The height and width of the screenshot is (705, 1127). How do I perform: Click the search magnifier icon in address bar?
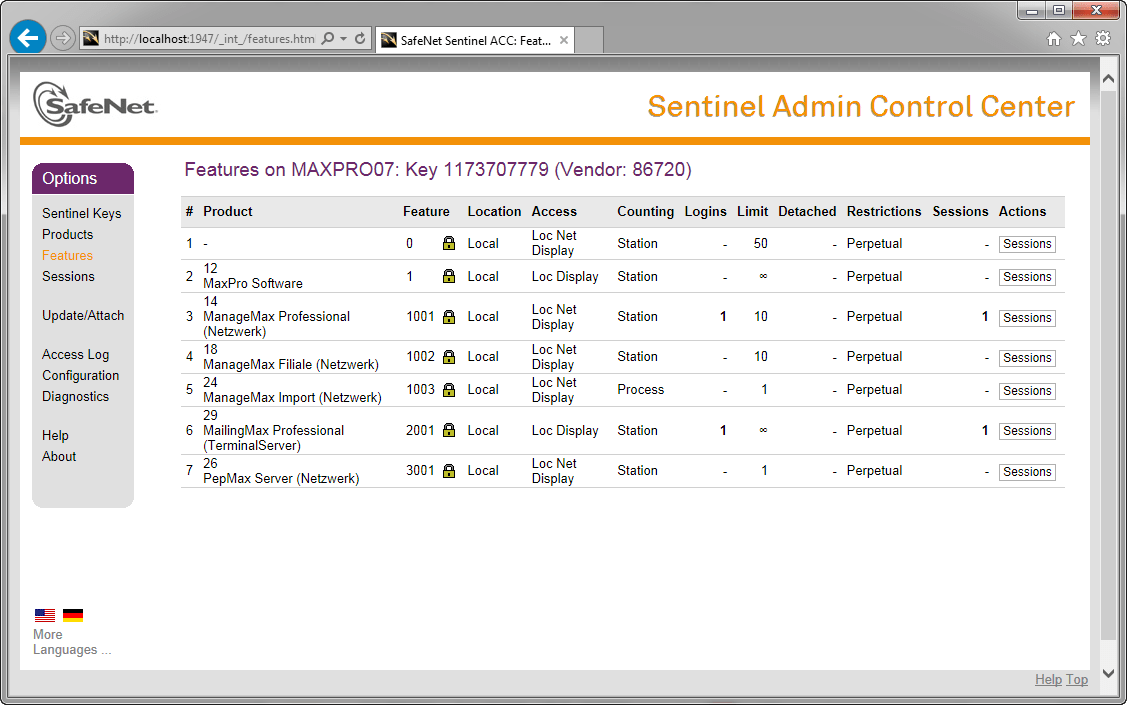(328, 38)
